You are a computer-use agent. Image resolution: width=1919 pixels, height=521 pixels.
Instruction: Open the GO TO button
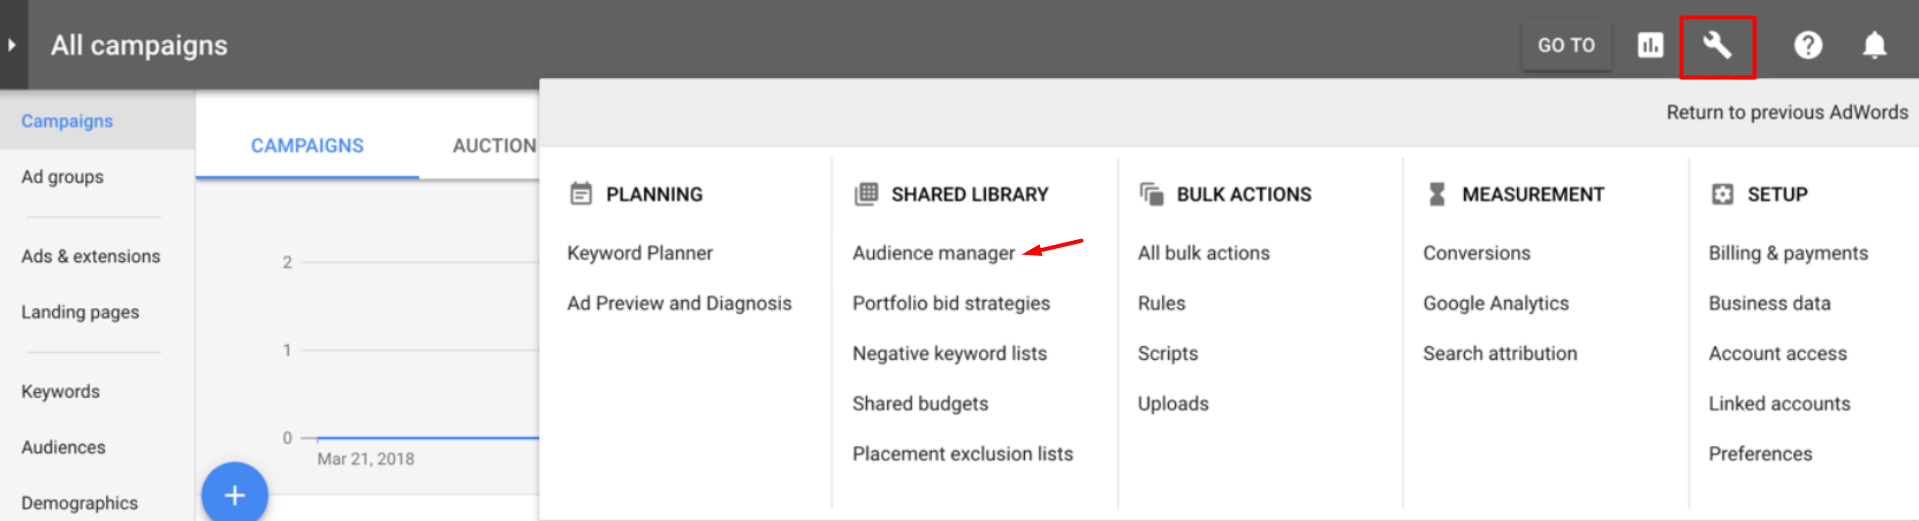click(1566, 45)
